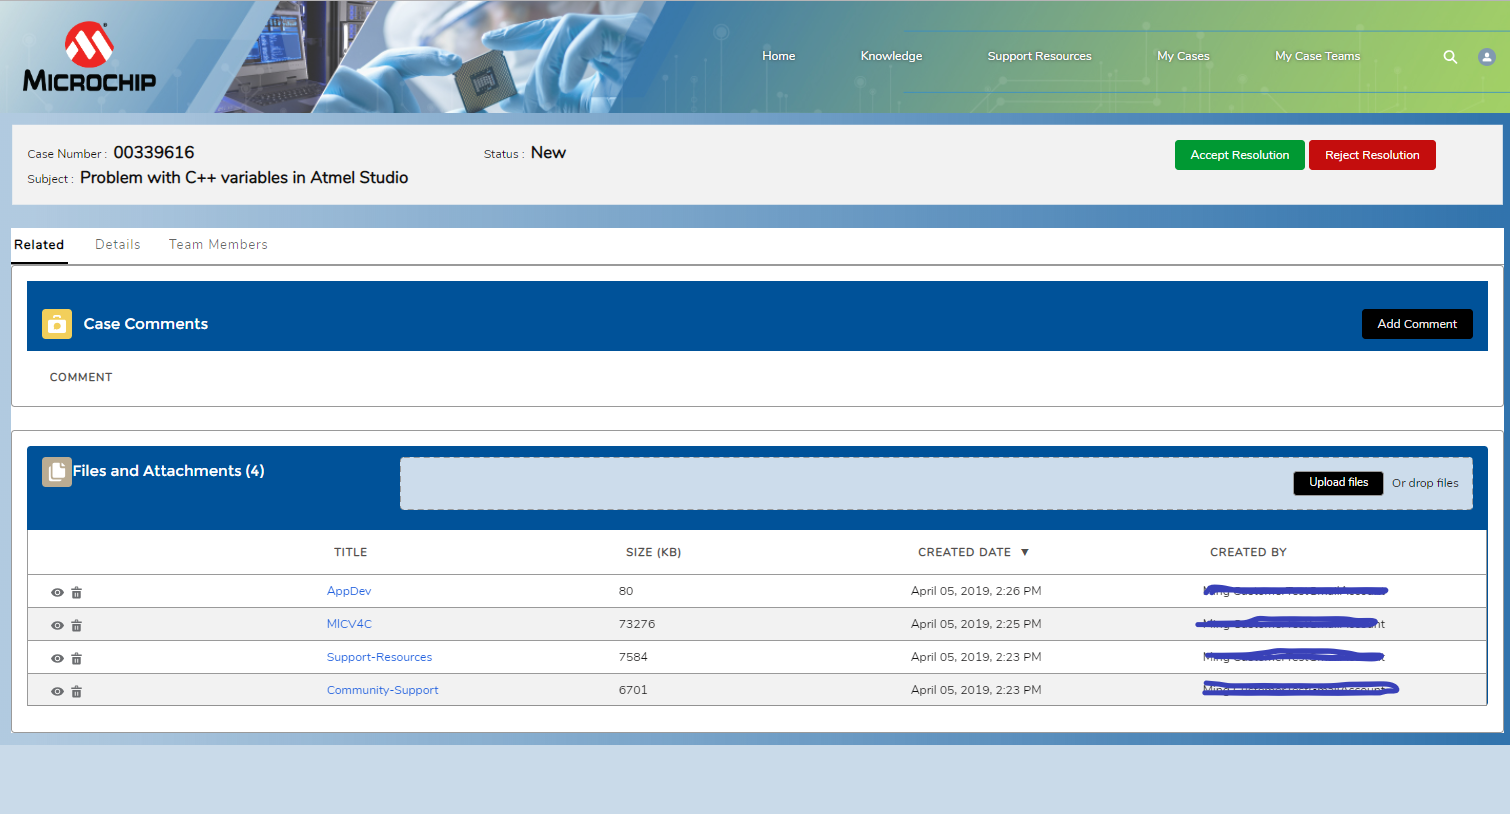Click the Microchip logo
1510x814 pixels.
point(89,57)
